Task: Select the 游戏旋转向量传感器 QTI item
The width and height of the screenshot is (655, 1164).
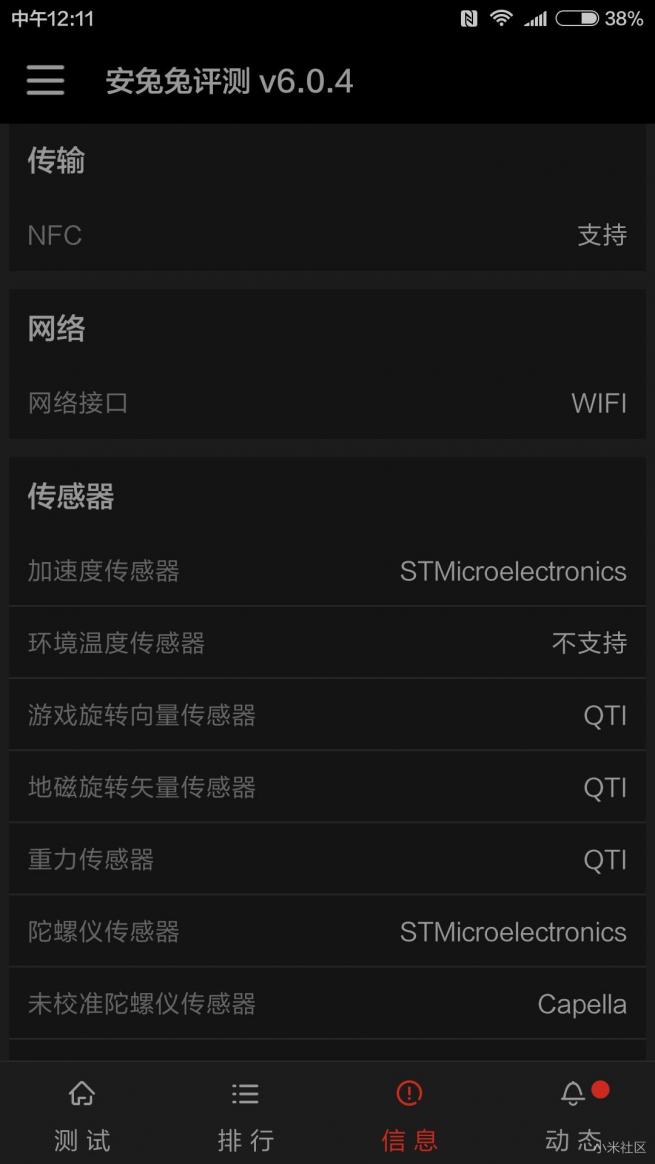Action: [327, 715]
